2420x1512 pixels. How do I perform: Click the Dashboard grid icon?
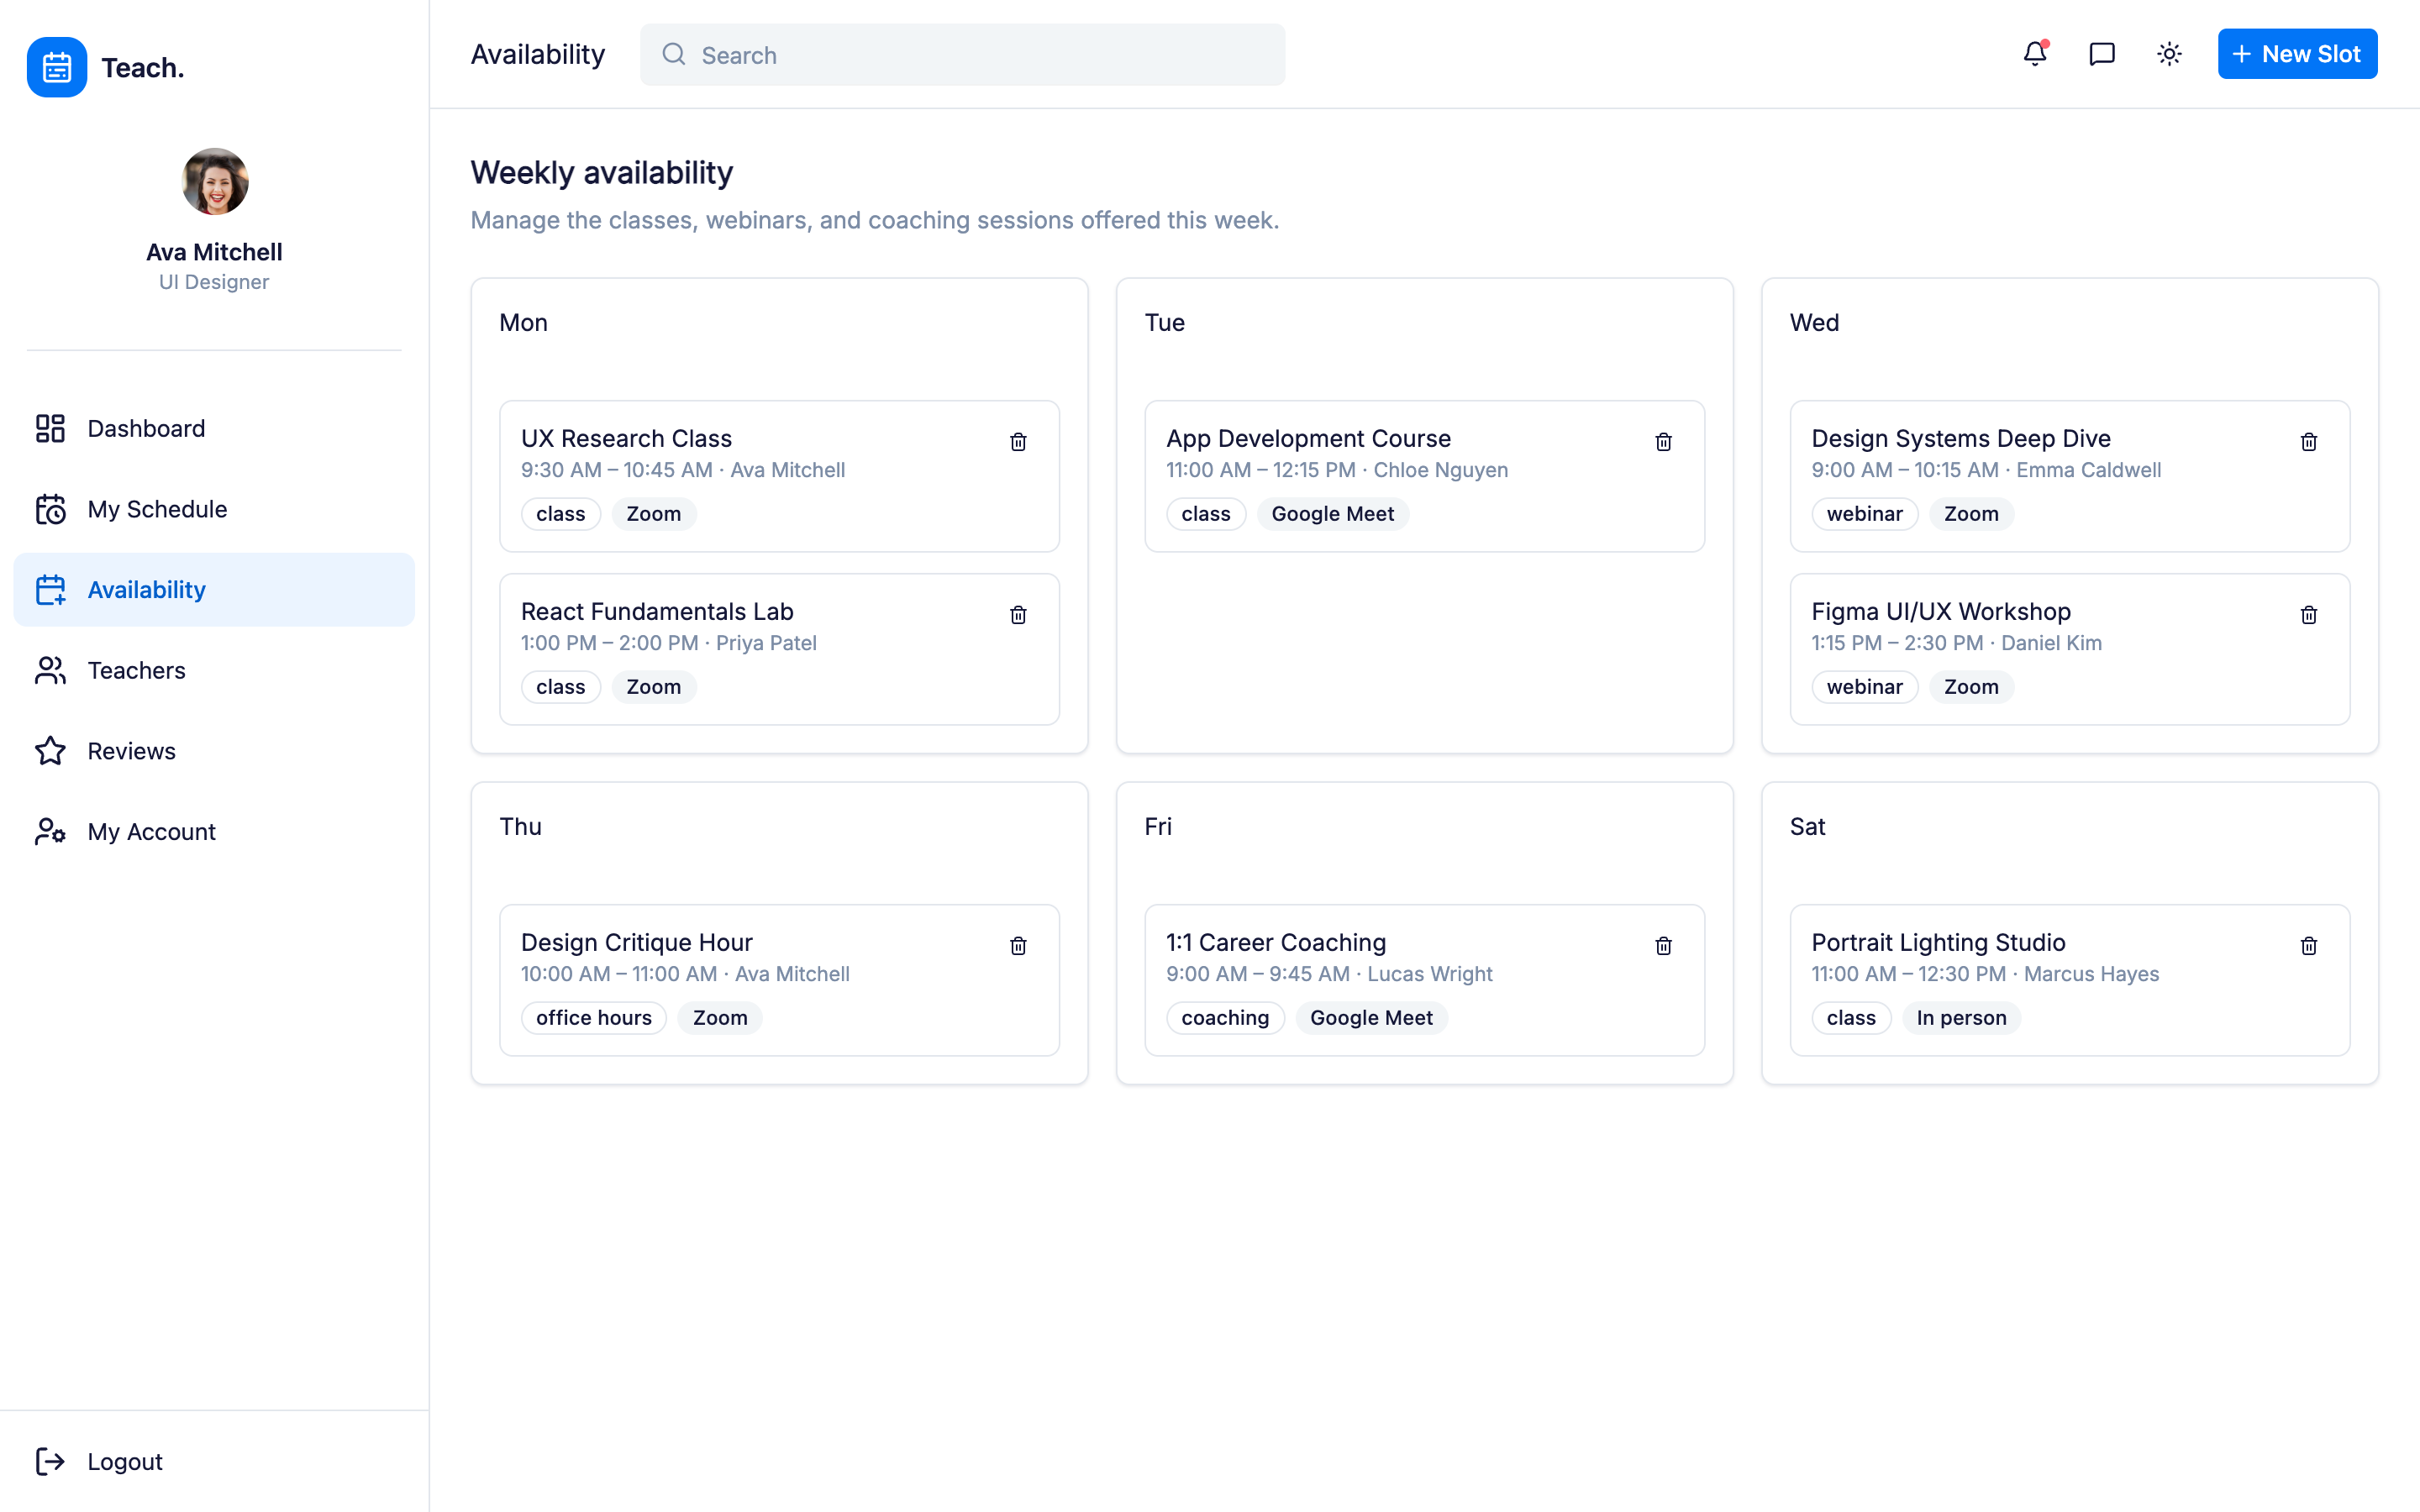point(50,428)
